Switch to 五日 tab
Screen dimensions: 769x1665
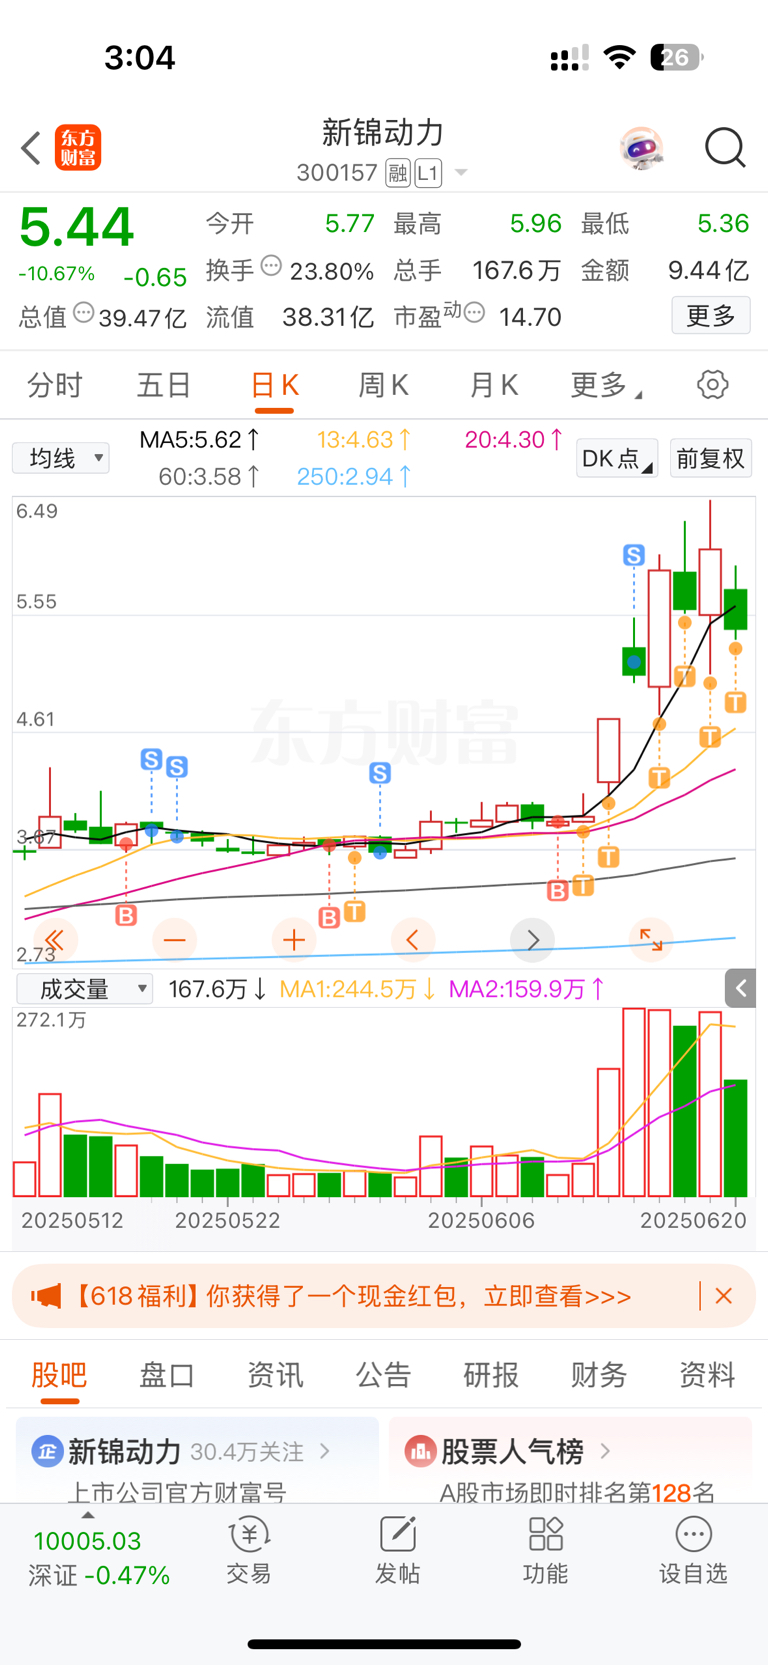(164, 385)
